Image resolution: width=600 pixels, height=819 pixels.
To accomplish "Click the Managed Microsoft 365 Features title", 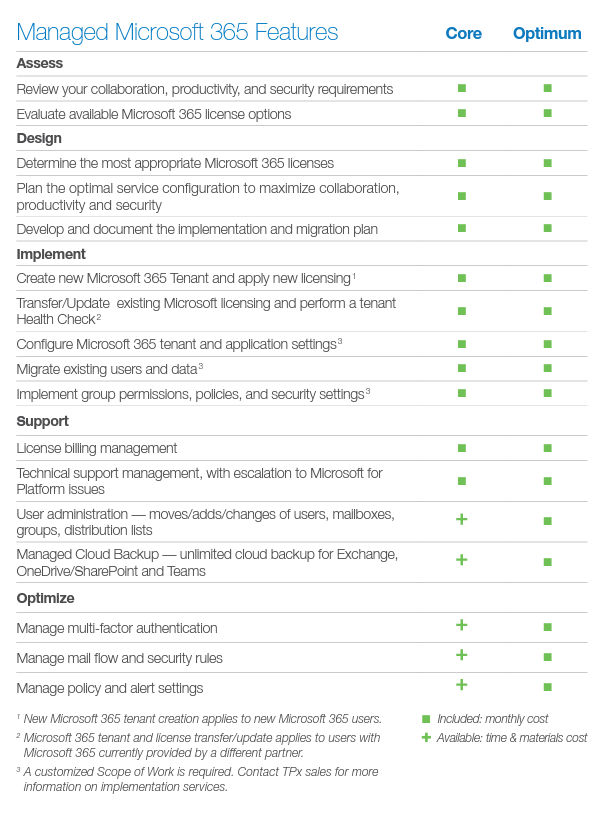I will click(177, 33).
